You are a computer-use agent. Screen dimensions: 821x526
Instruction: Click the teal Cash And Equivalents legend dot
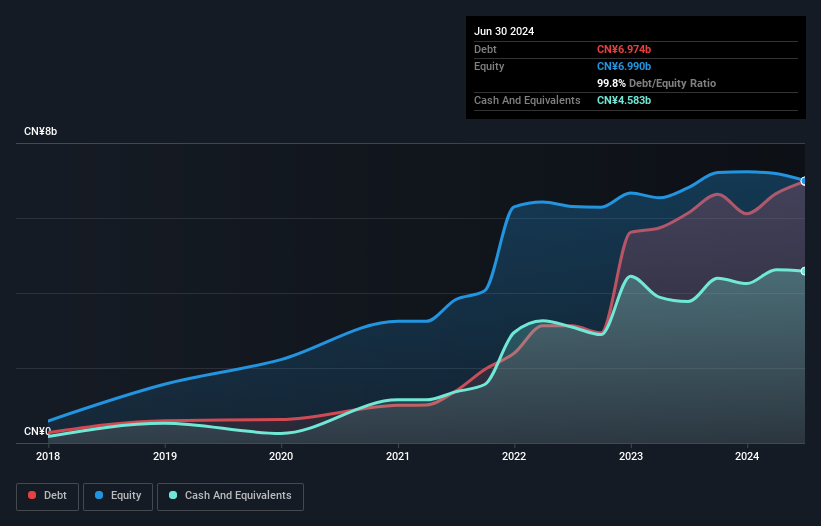pos(173,495)
